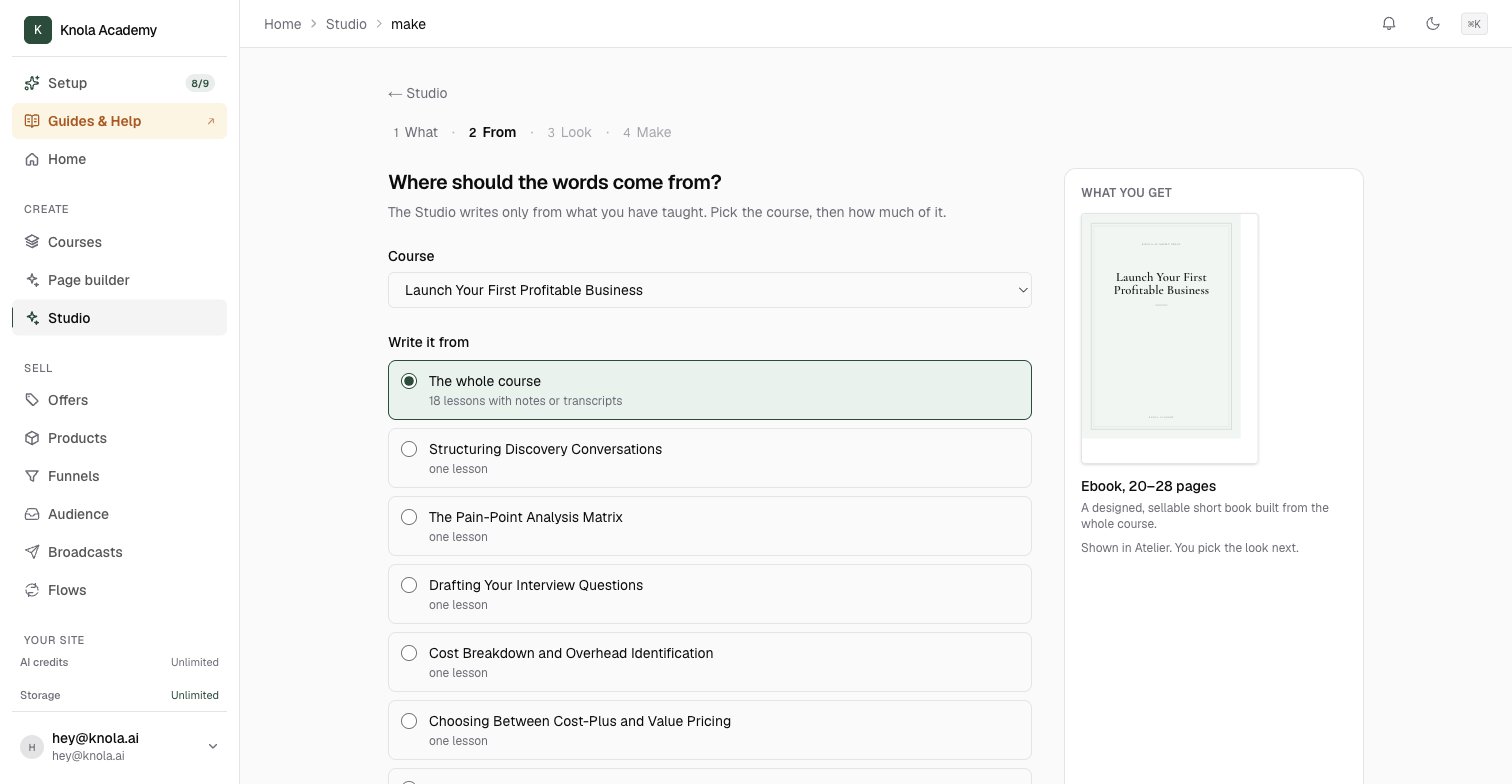Click the Funnels filter icon

pos(32,476)
